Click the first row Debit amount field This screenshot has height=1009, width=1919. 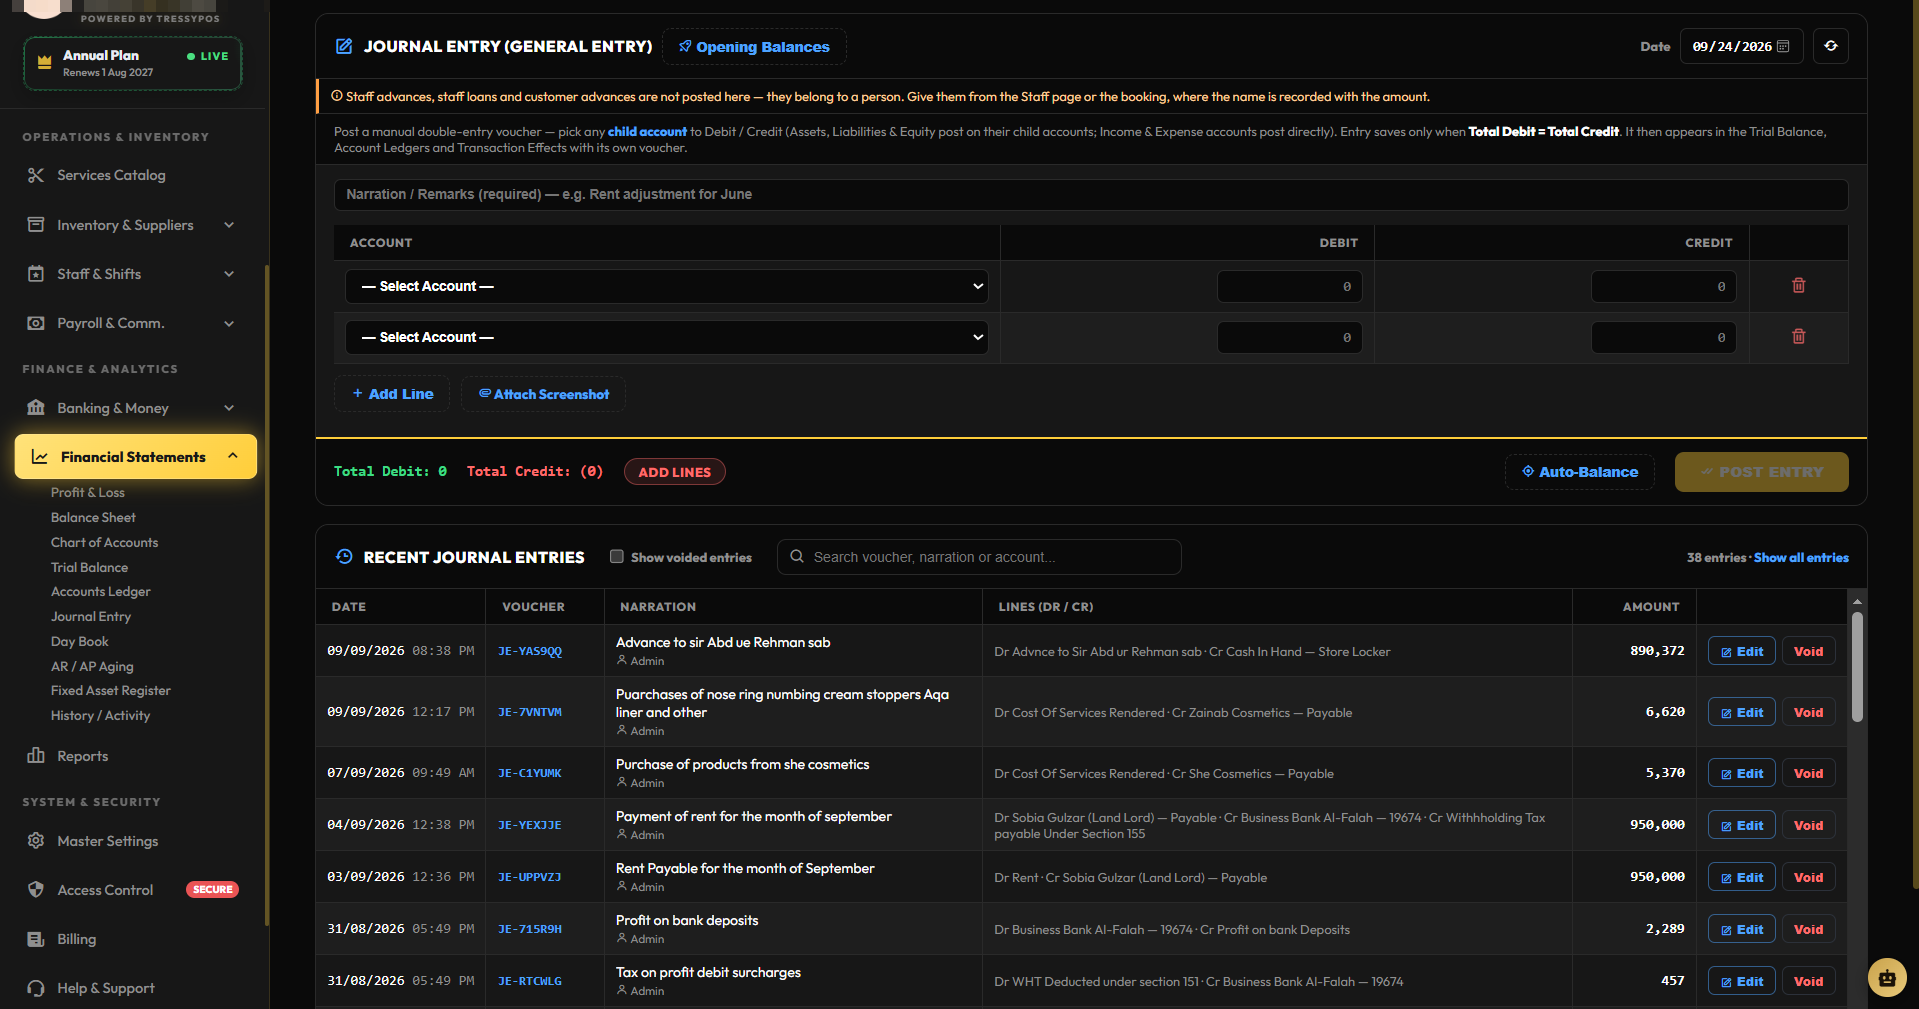click(x=1289, y=286)
